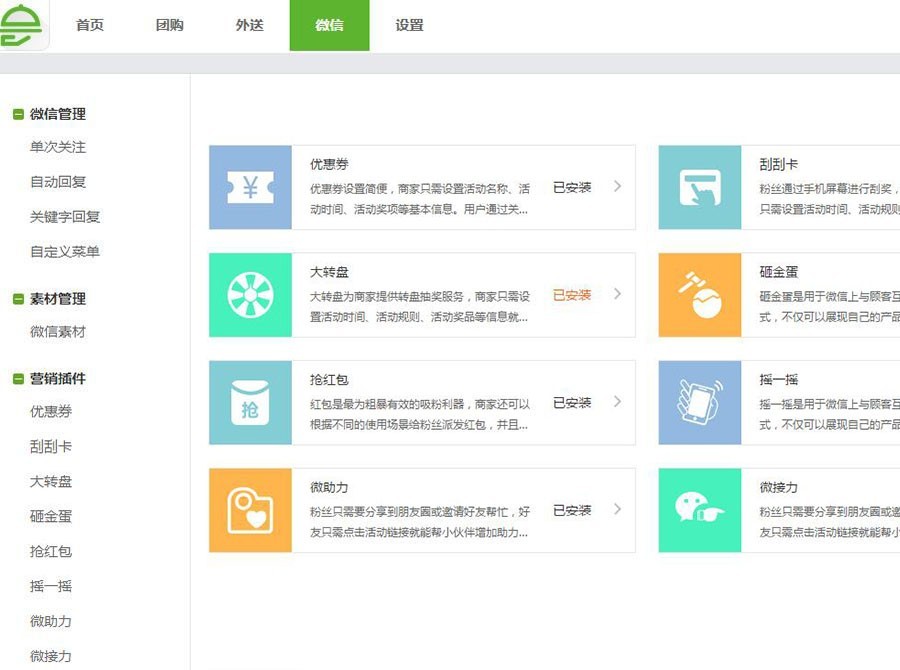Screen dimensions: 900x670
Task: Open the 设置 tab
Action: click(409, 25)
